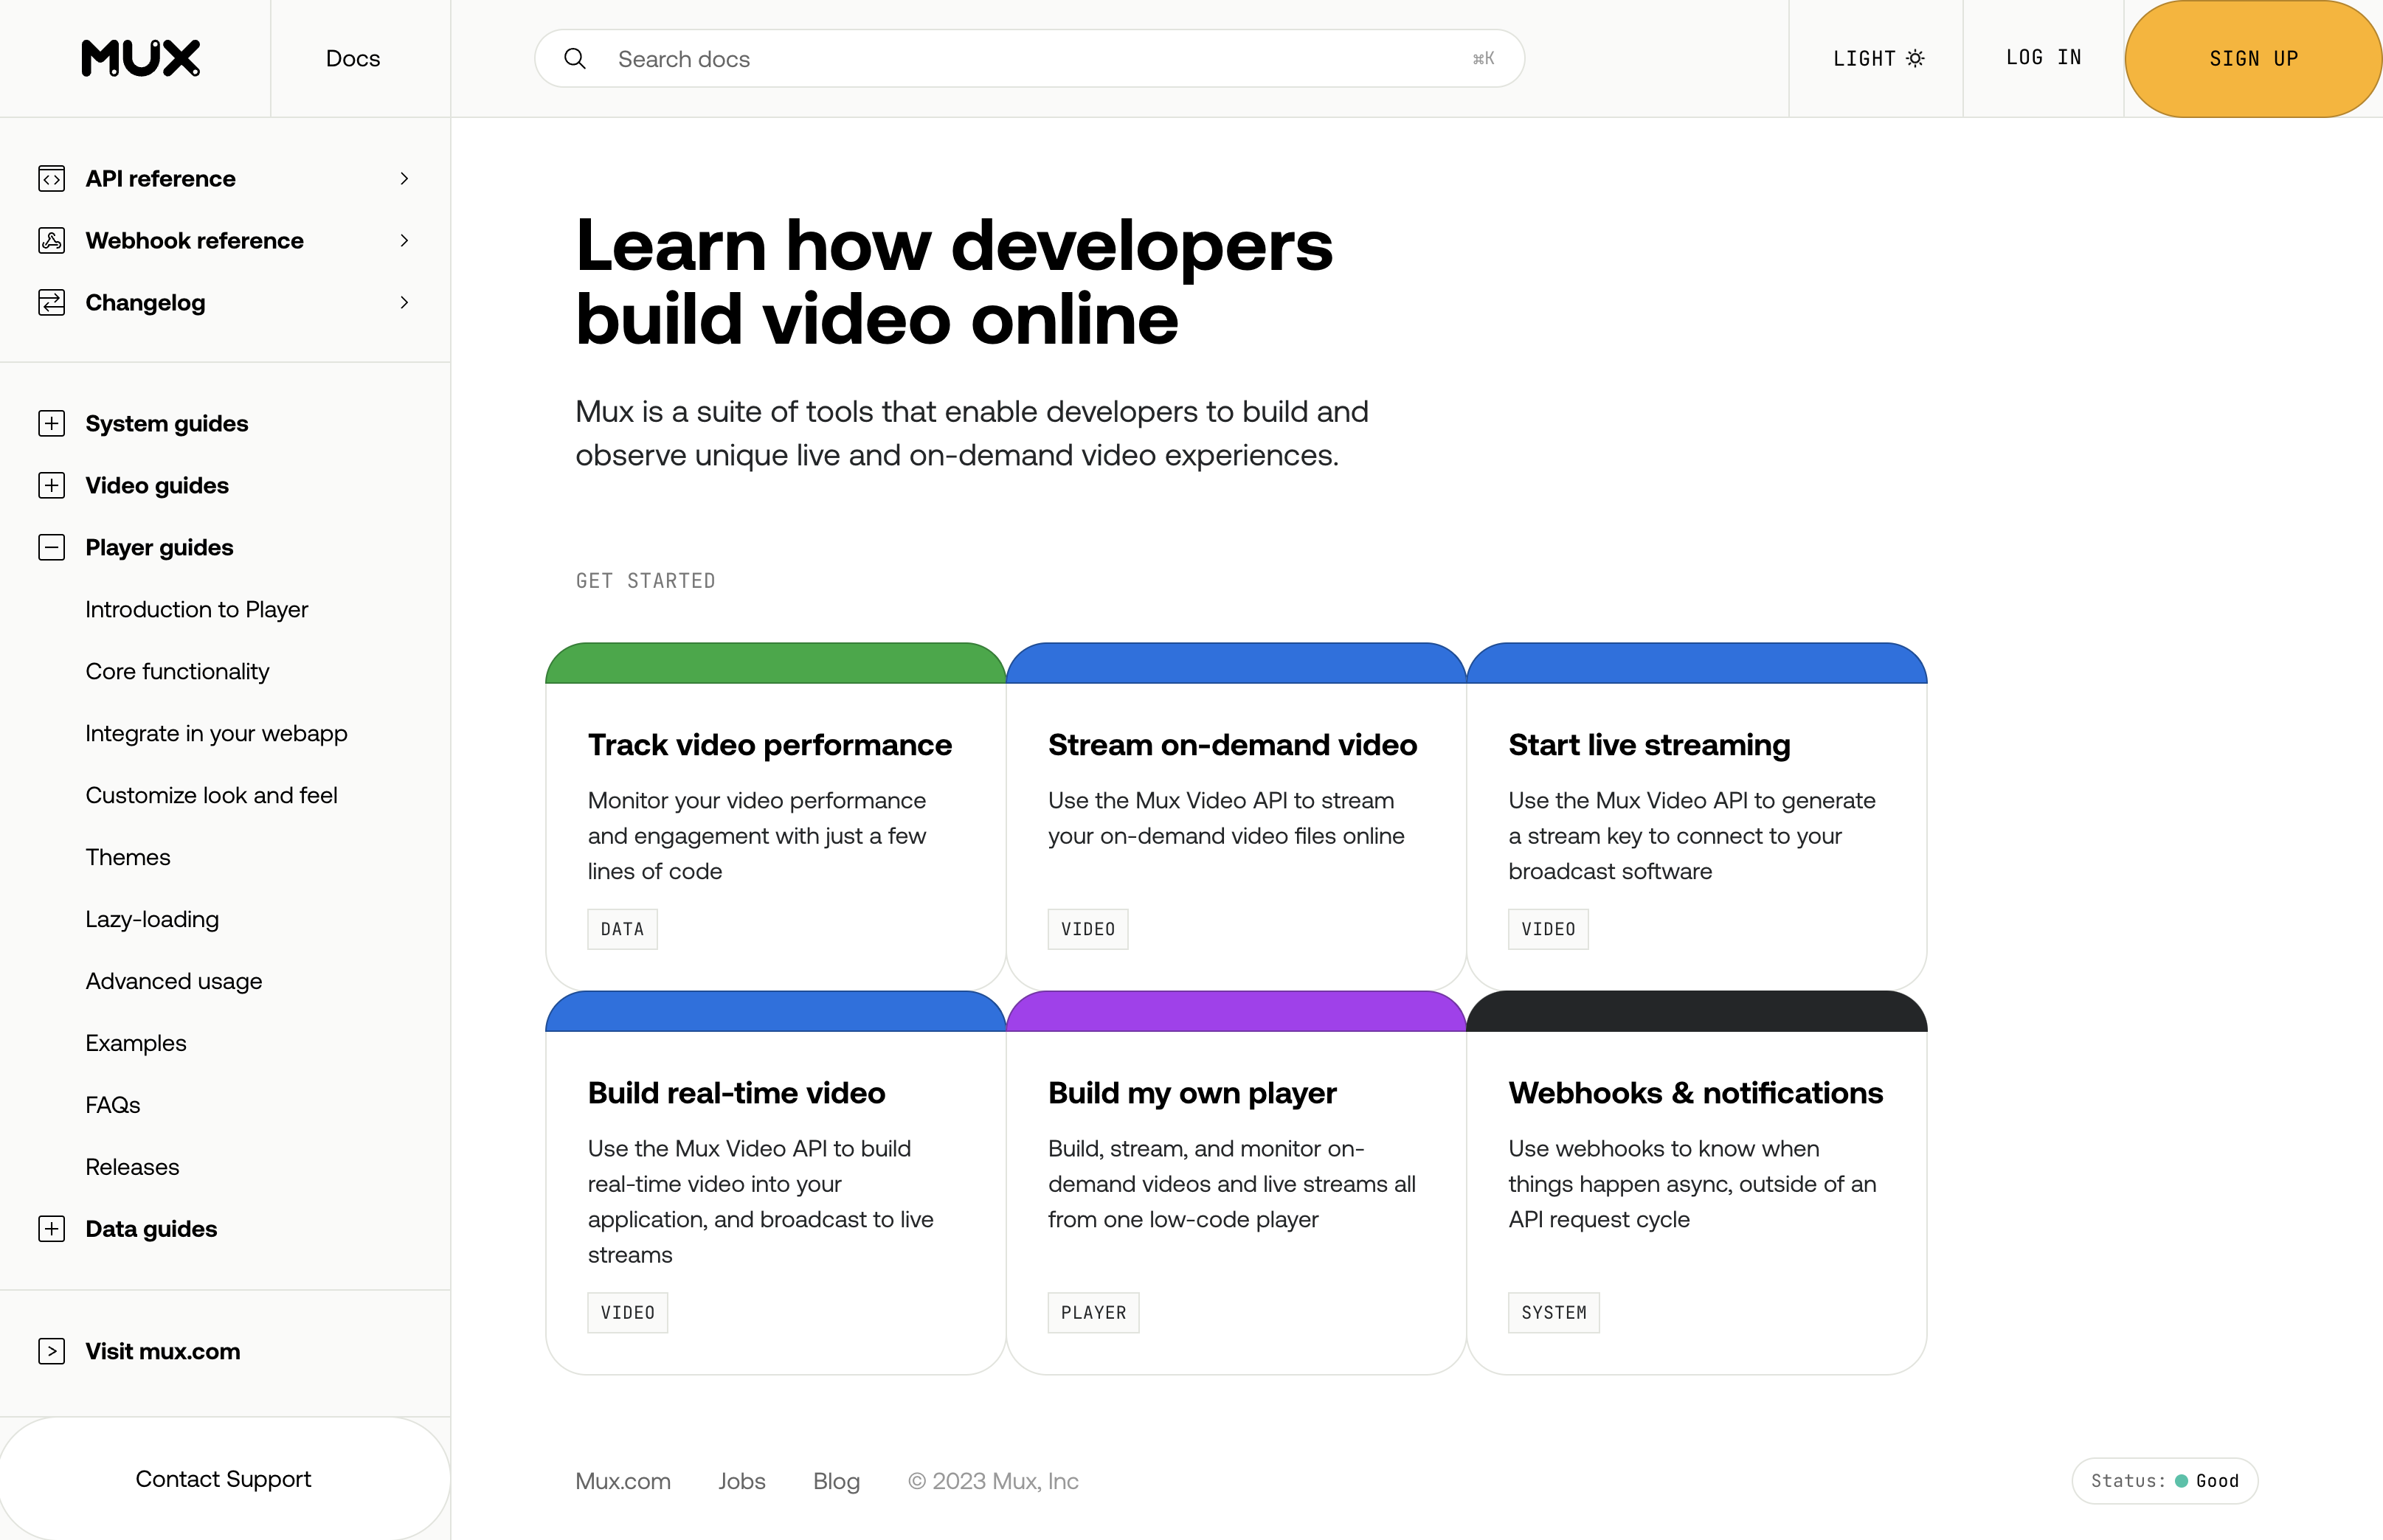
Task: Click the API reference code icon
Action: point(52,178)
